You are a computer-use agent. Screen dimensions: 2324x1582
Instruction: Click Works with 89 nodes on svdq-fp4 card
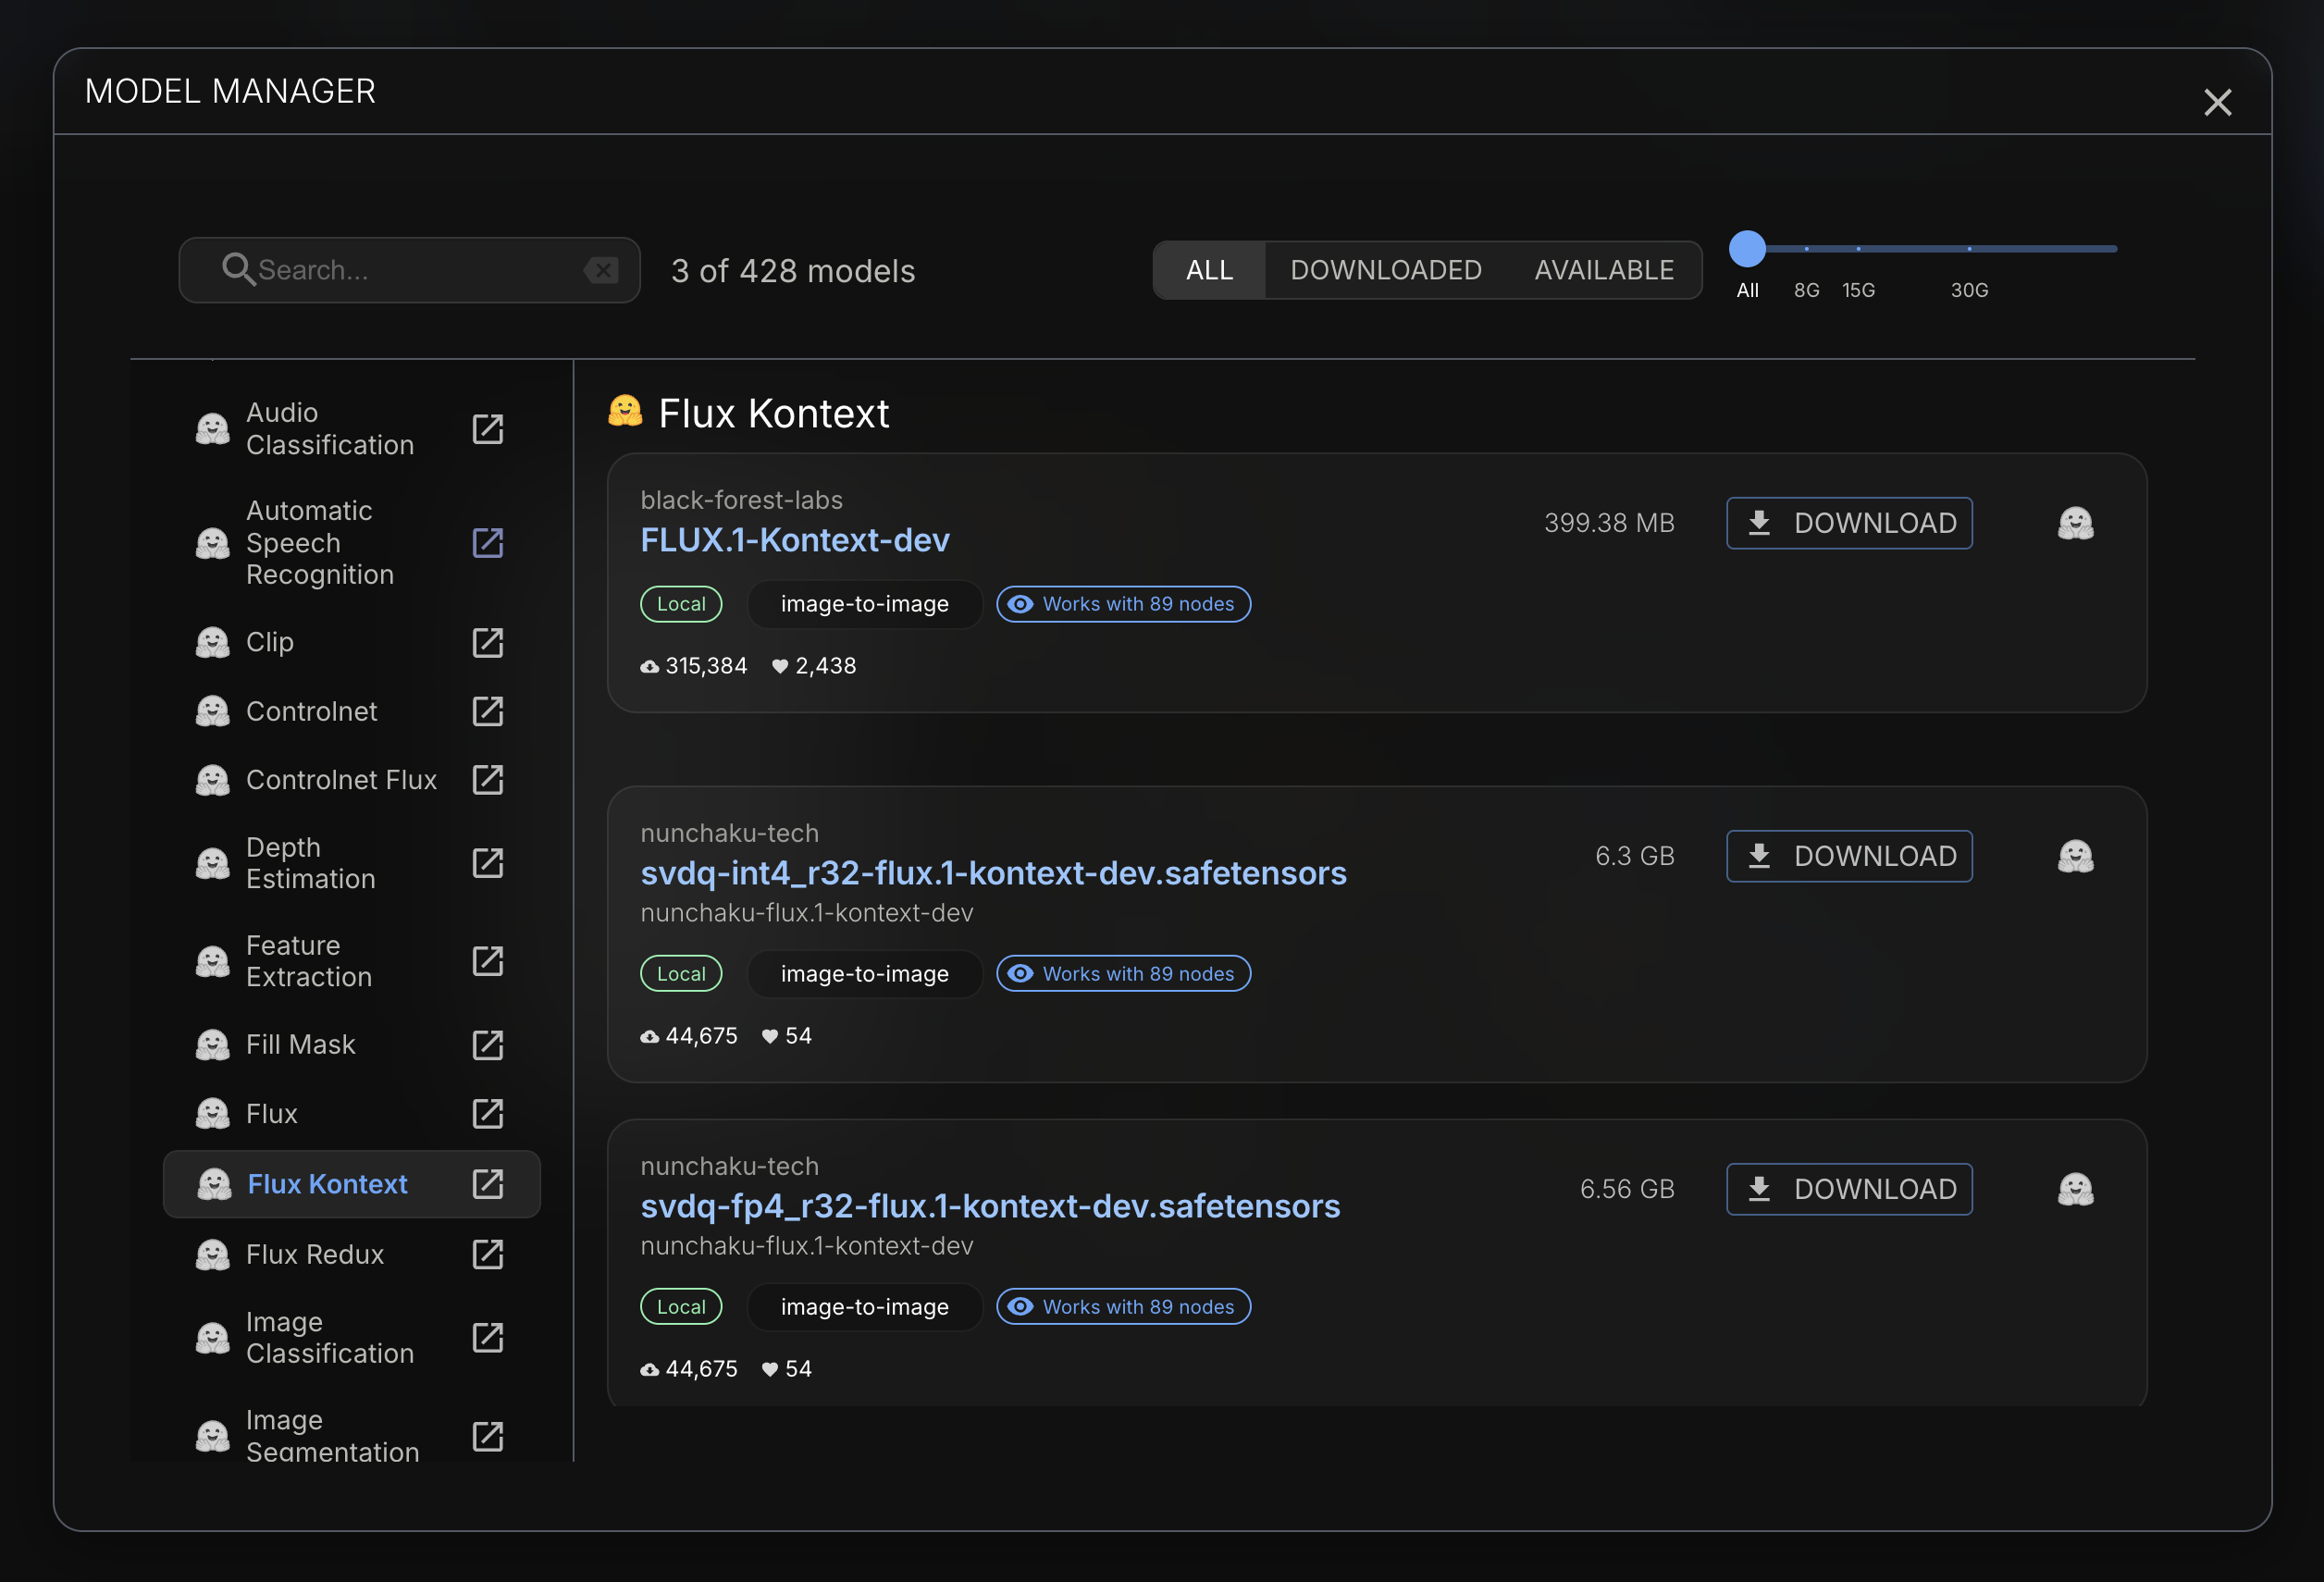(x=1123, y=1307)
